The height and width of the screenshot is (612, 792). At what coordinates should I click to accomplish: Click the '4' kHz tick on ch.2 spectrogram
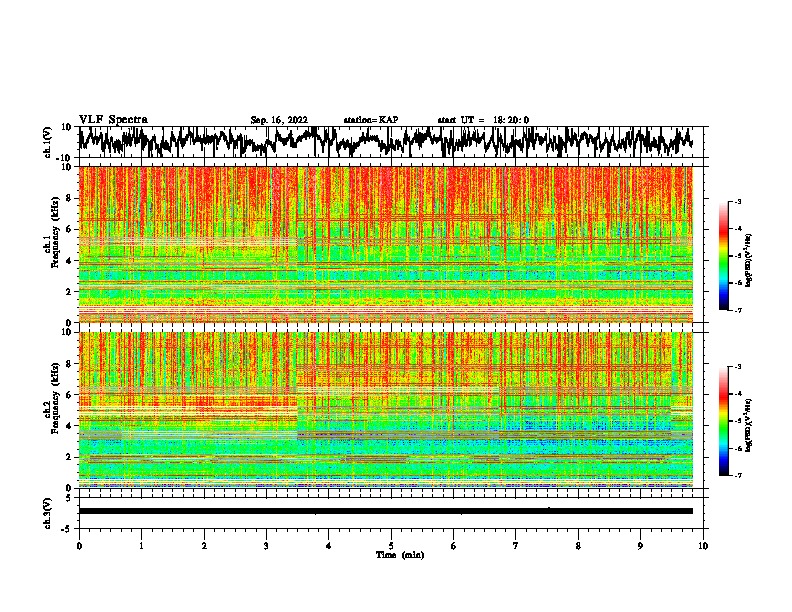coord(69,426)
